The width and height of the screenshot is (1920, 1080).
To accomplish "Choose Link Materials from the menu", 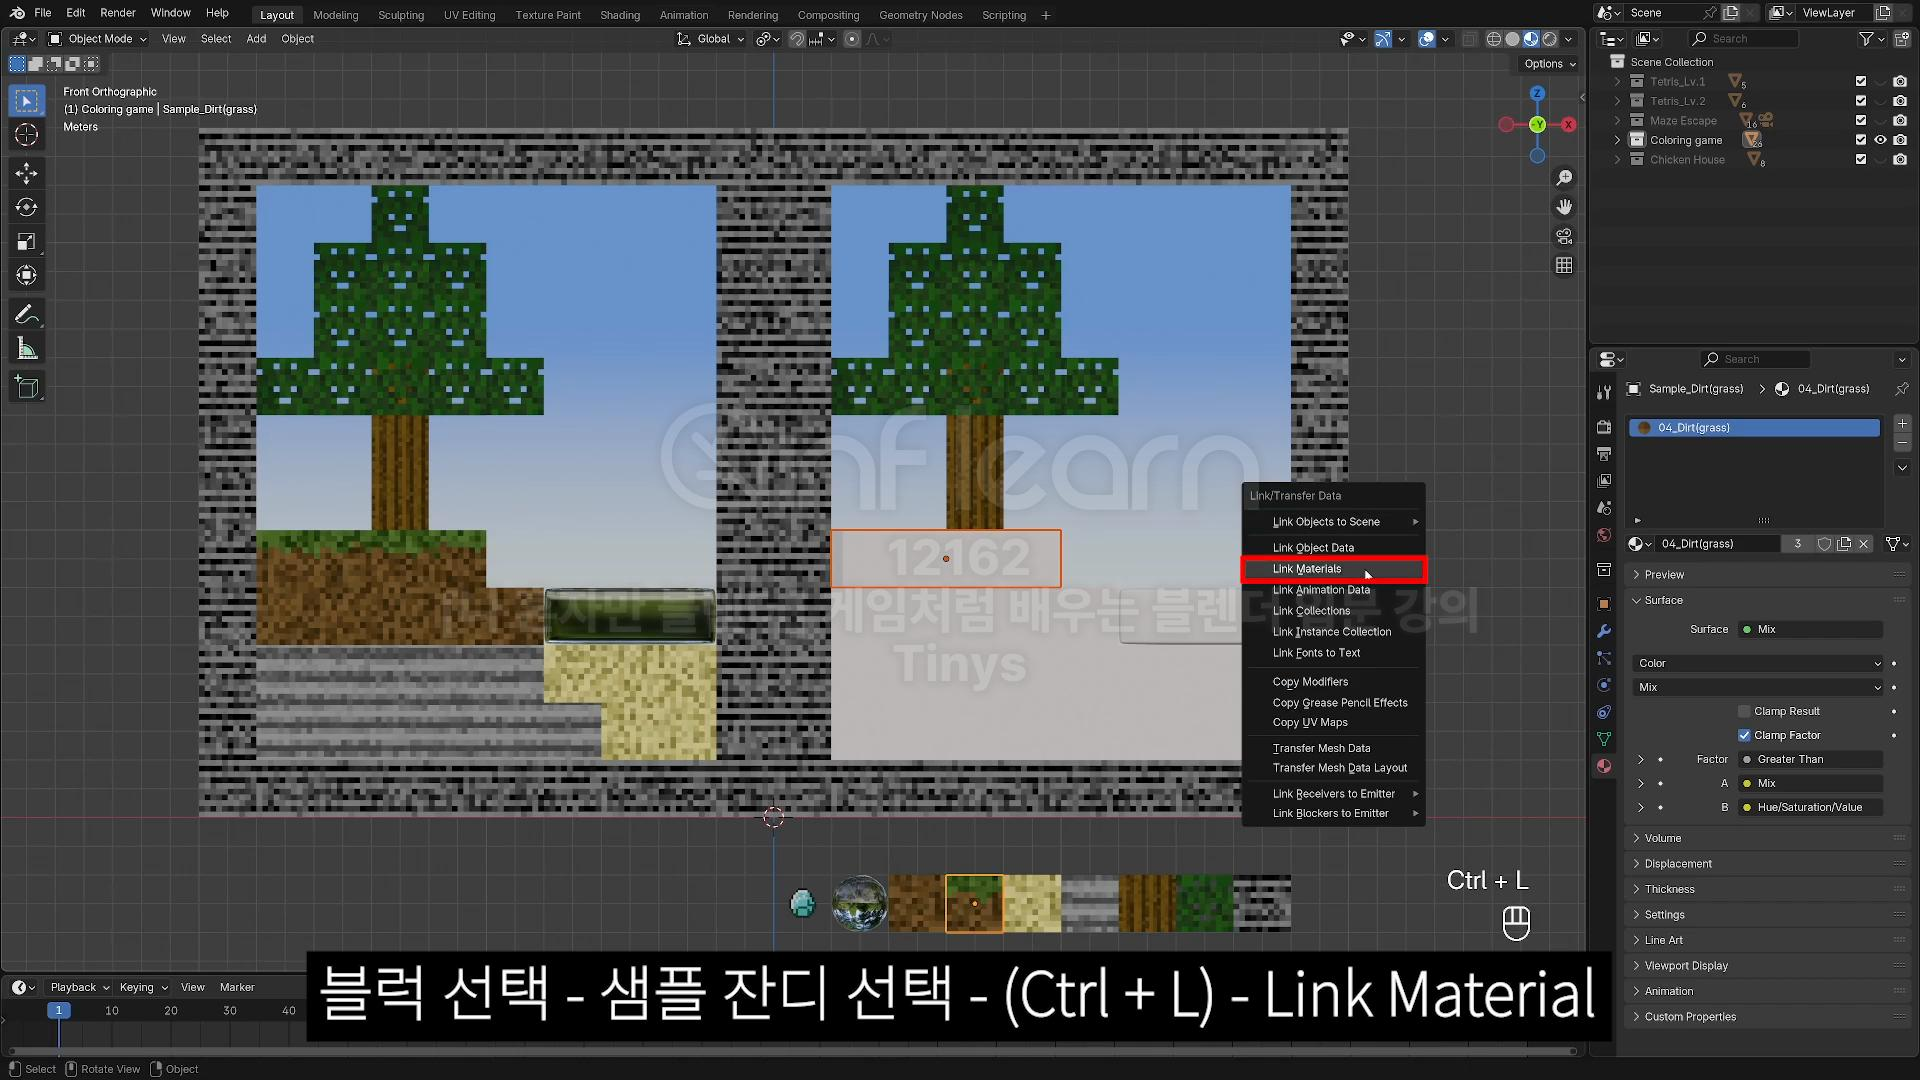I will (x=1333, y=569).
